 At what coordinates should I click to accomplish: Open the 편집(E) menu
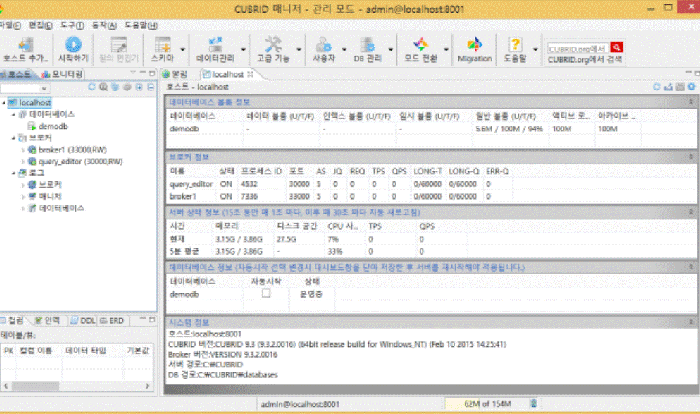pyautogui.click(x=40, y=25)
